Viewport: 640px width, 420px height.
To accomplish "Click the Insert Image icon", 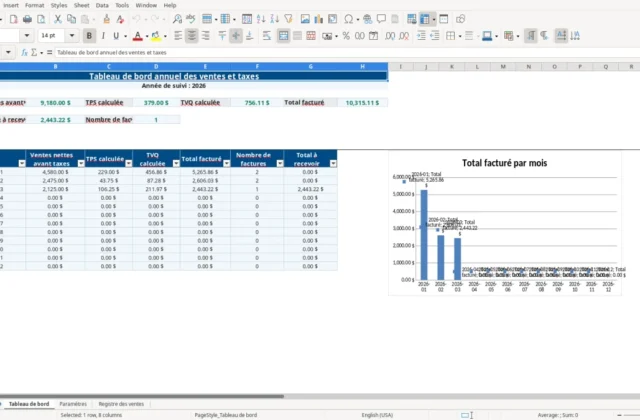I will tap(305, 19).
